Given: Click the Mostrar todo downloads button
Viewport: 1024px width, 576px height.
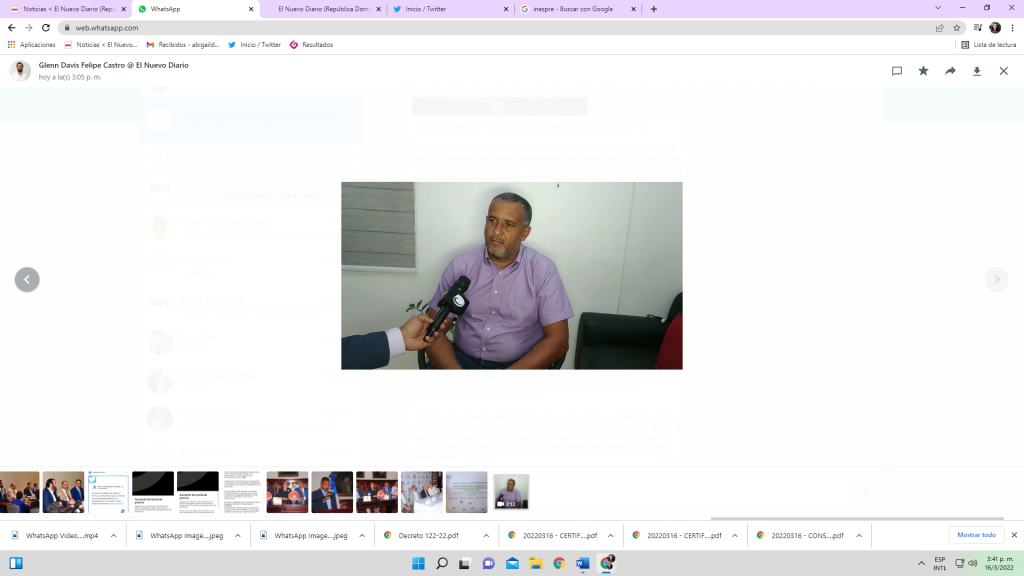Looking at the screenshot, I should click(x=976, y=535).
